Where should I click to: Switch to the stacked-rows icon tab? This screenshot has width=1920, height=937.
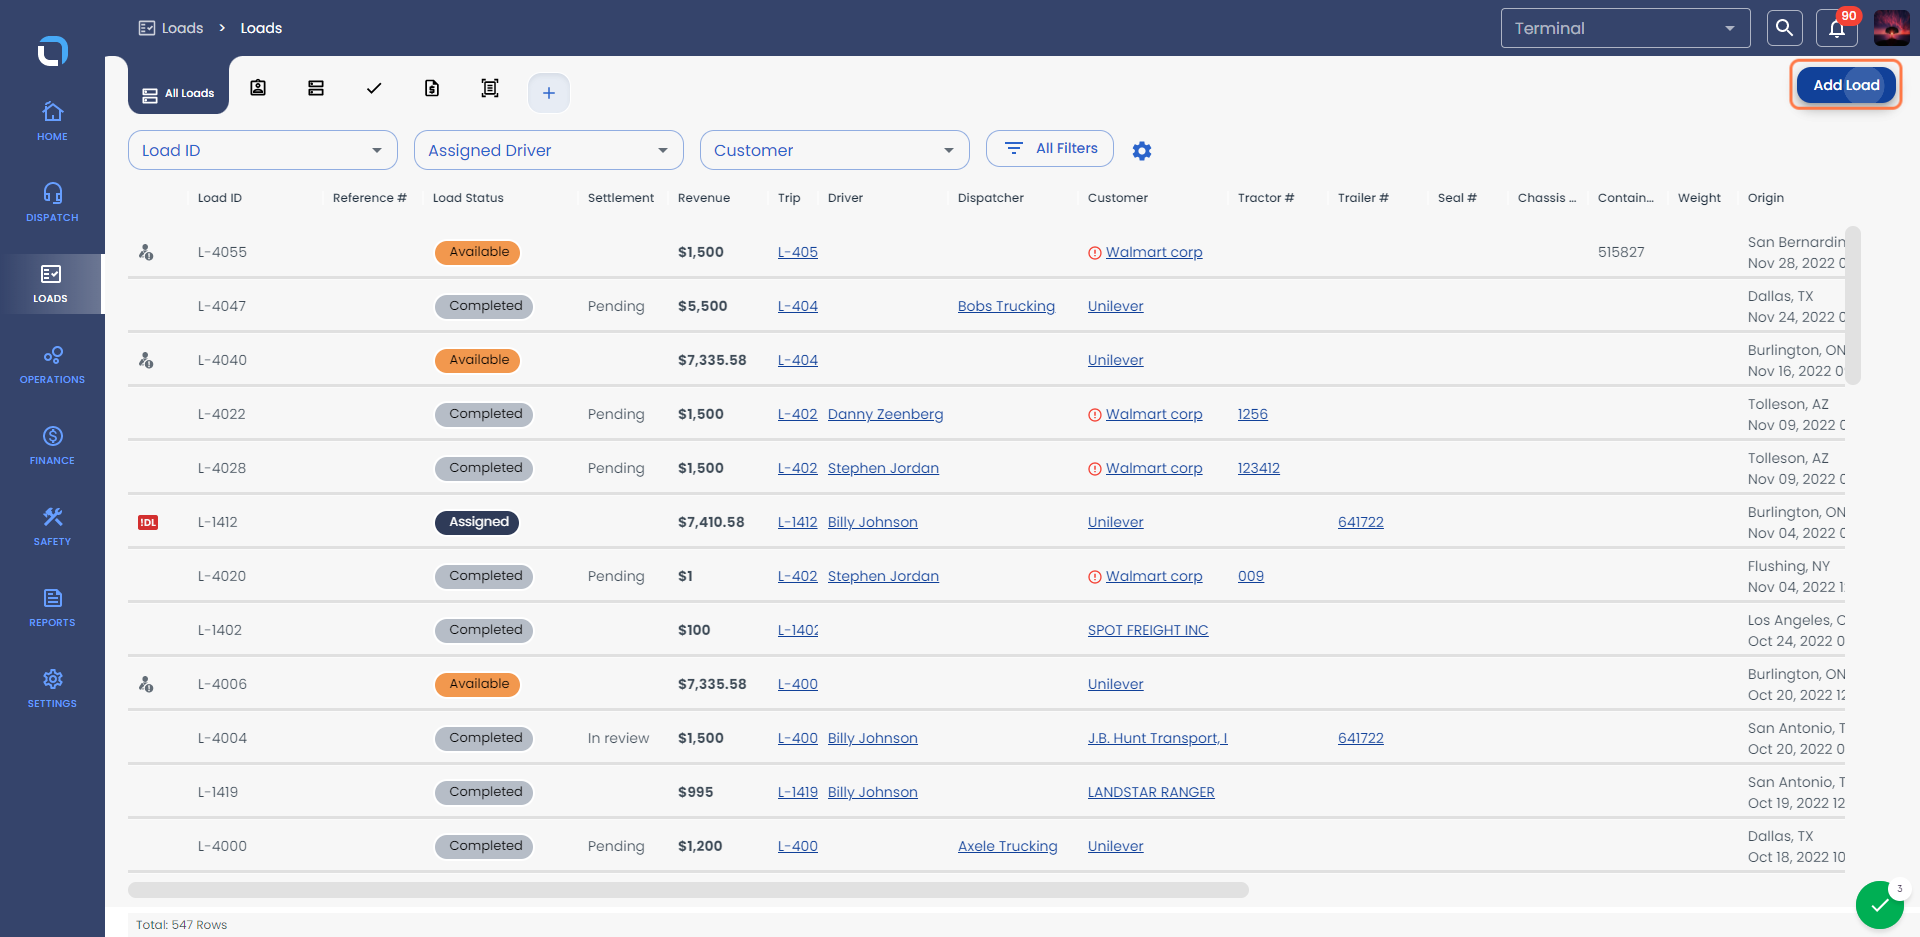316,88
